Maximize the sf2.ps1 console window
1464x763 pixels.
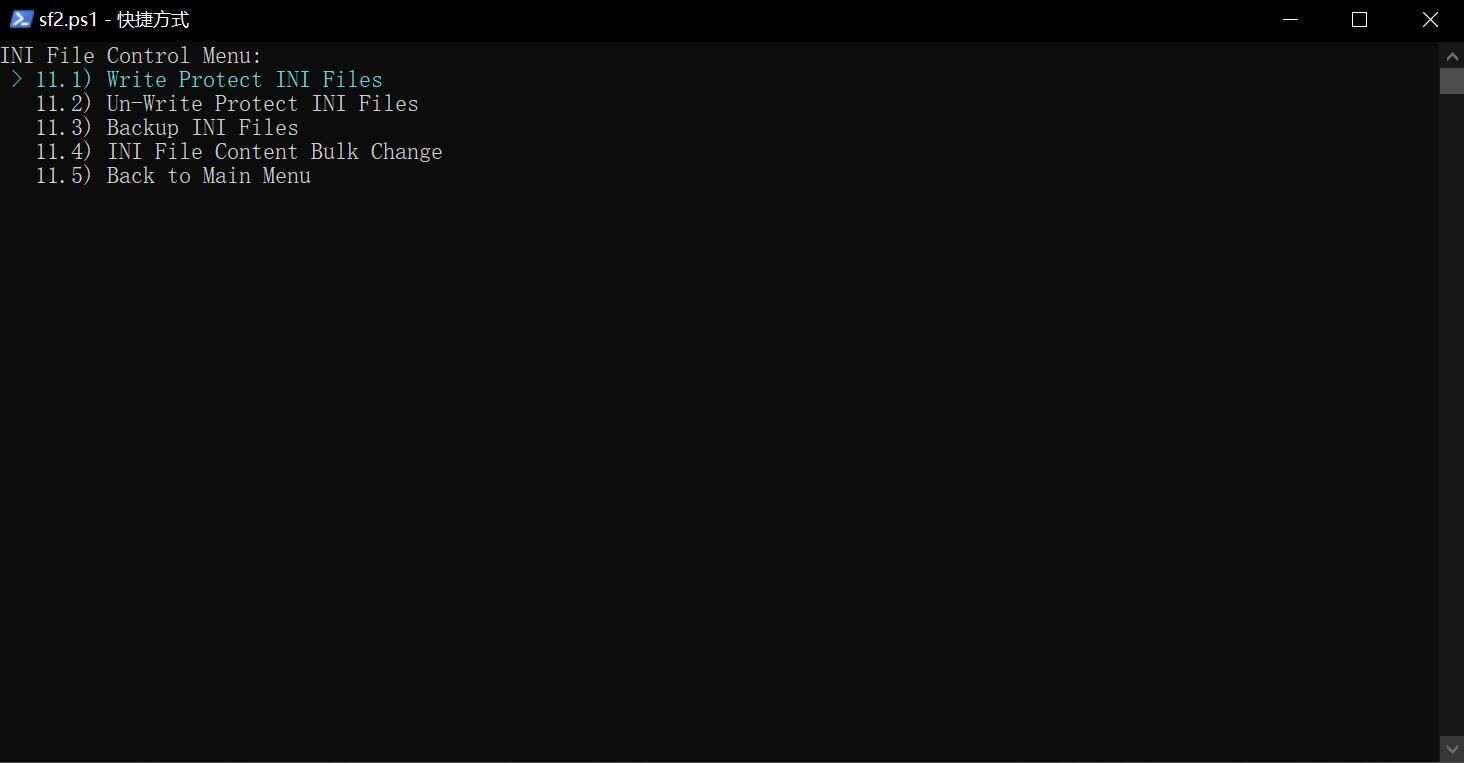pos(1359,20)
